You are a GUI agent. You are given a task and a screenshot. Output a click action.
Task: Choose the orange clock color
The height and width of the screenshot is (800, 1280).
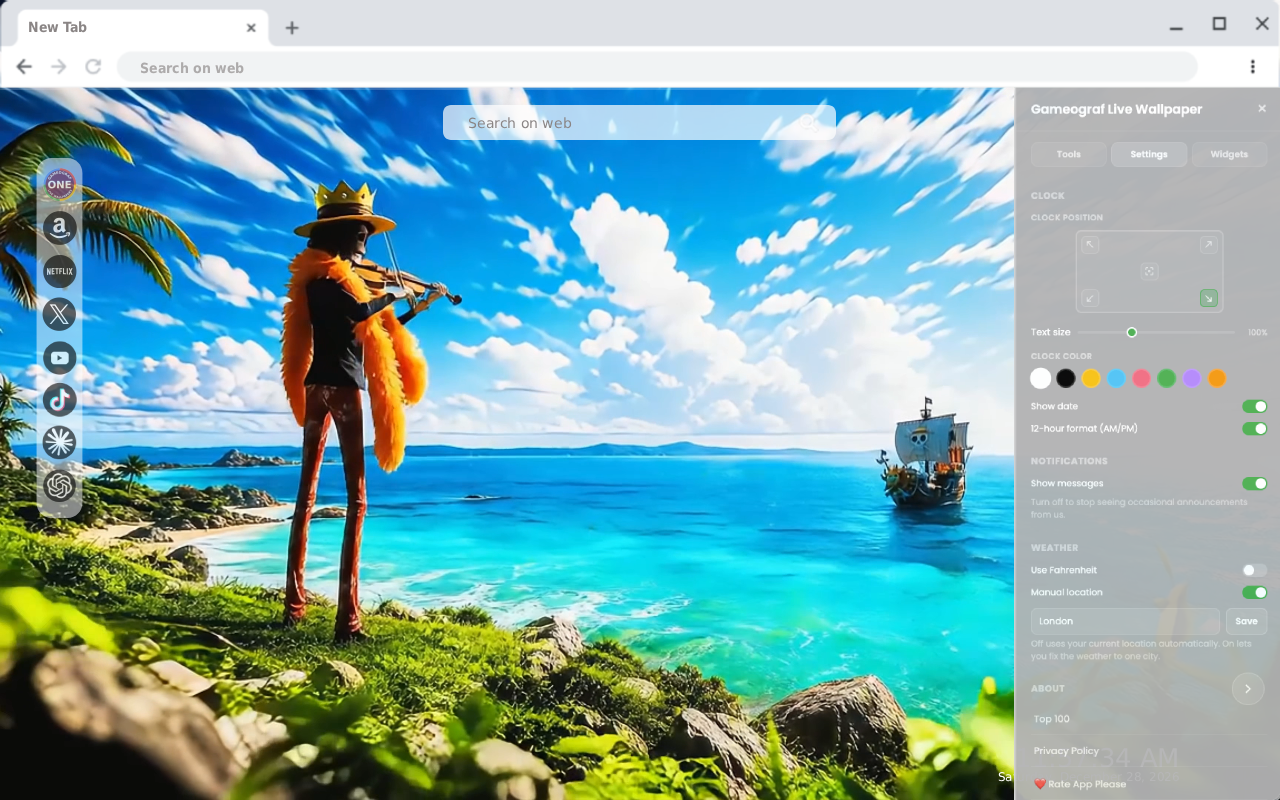click(1216, 378)
